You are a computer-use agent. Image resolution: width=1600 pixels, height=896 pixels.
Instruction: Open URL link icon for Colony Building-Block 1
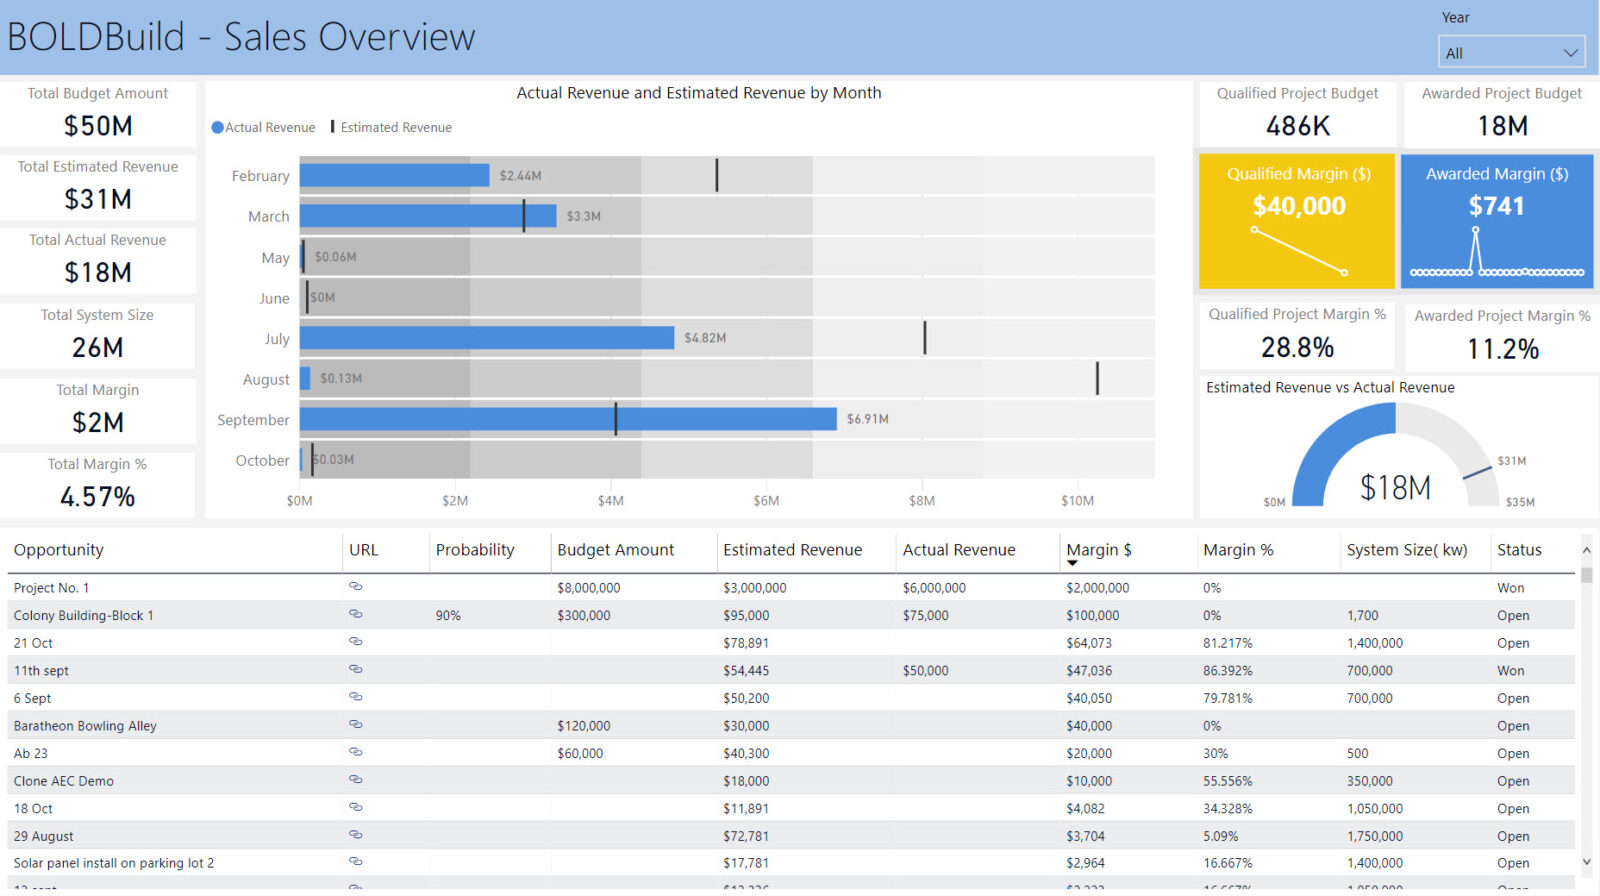point(355,614)
